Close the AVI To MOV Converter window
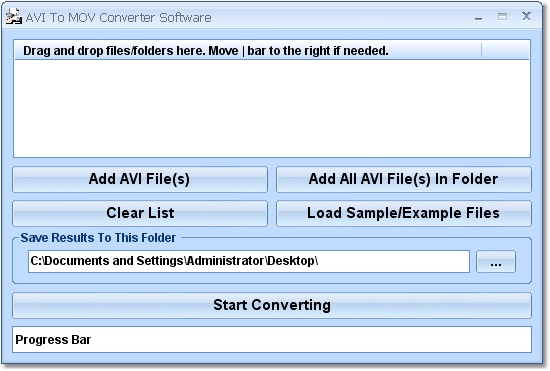 click(x=526, y=16)
